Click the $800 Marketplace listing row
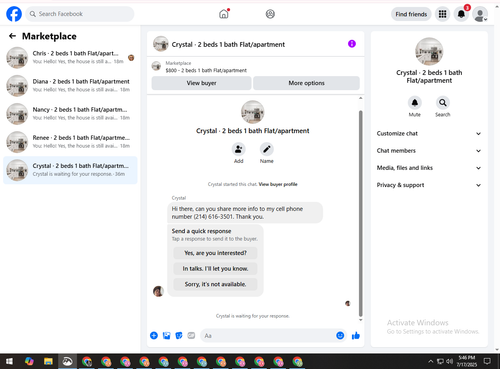Viewport: 500px width, 369px height. [x=255, y=67]
